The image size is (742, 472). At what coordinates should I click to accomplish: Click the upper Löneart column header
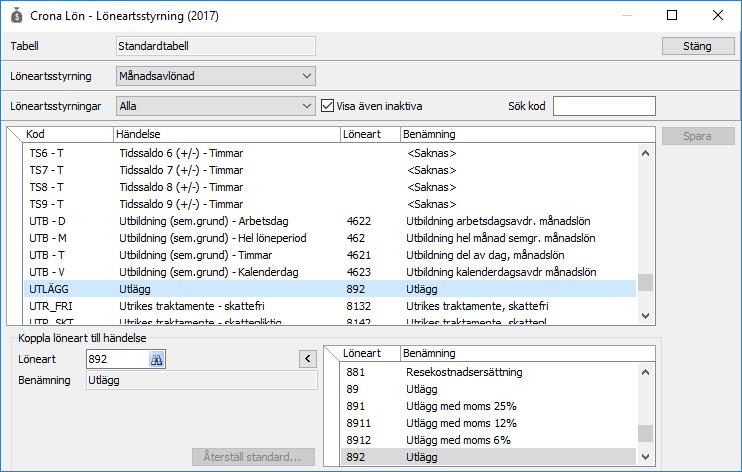[x=371, y=134]
